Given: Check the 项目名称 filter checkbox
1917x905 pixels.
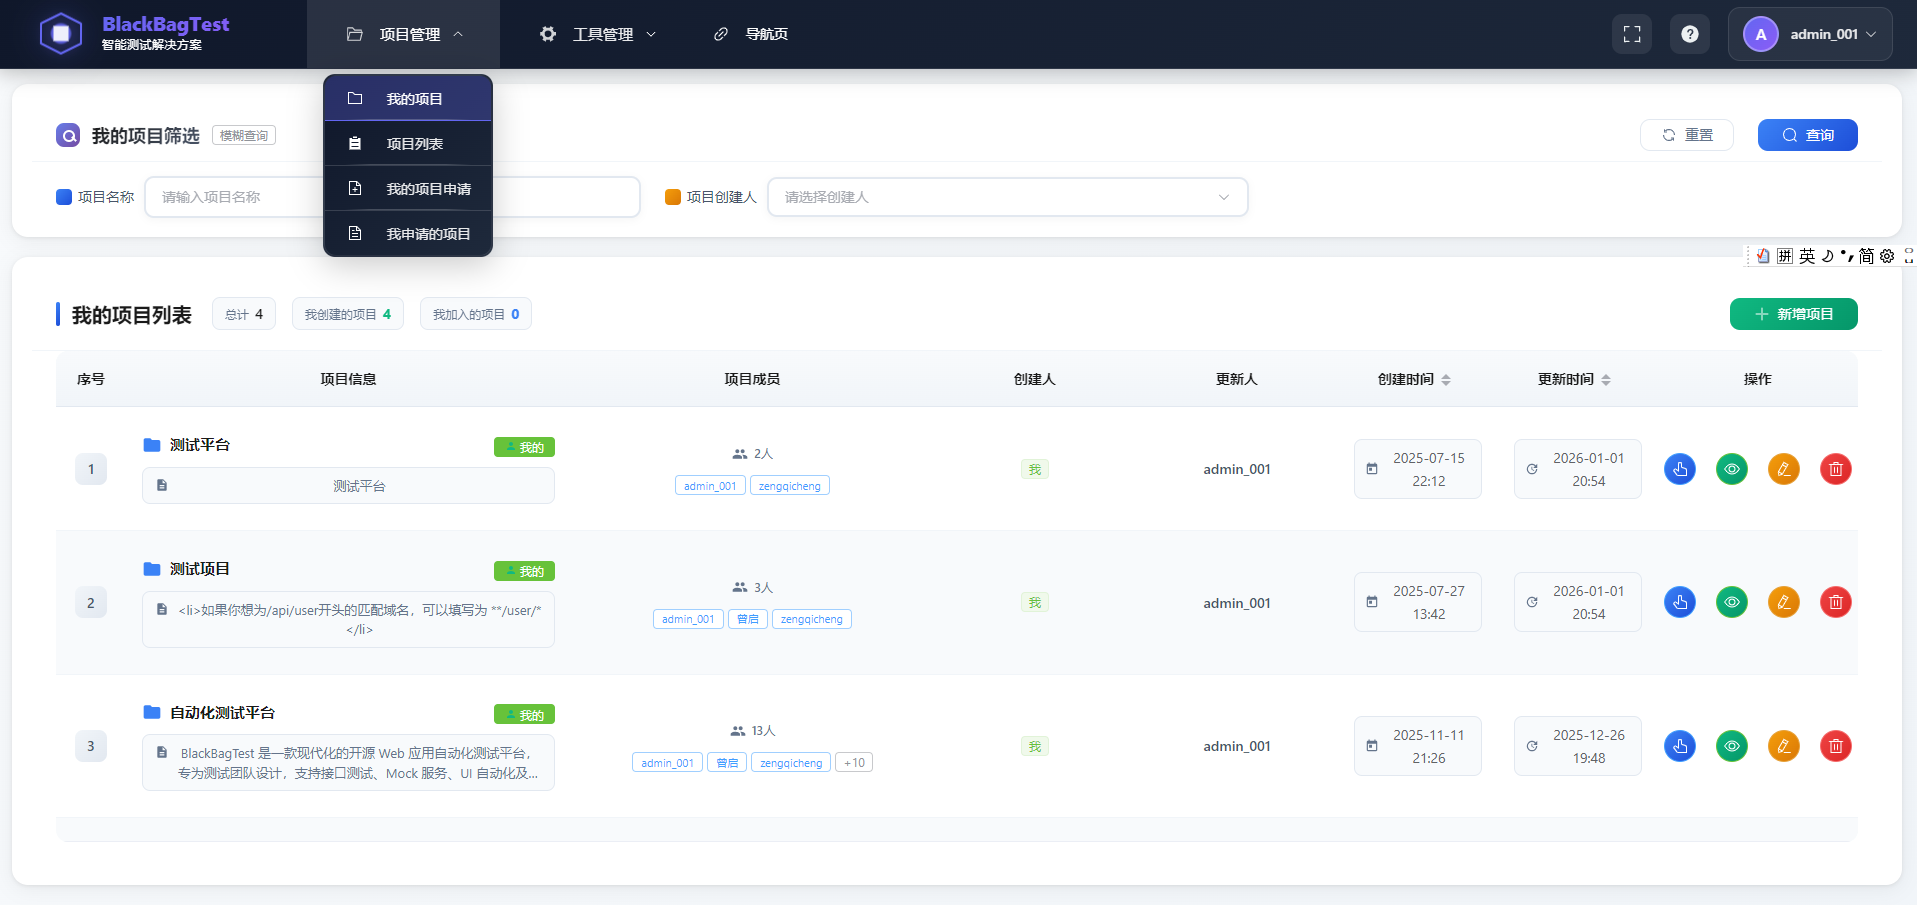Looking at the screenshot, I should (62, 197).
